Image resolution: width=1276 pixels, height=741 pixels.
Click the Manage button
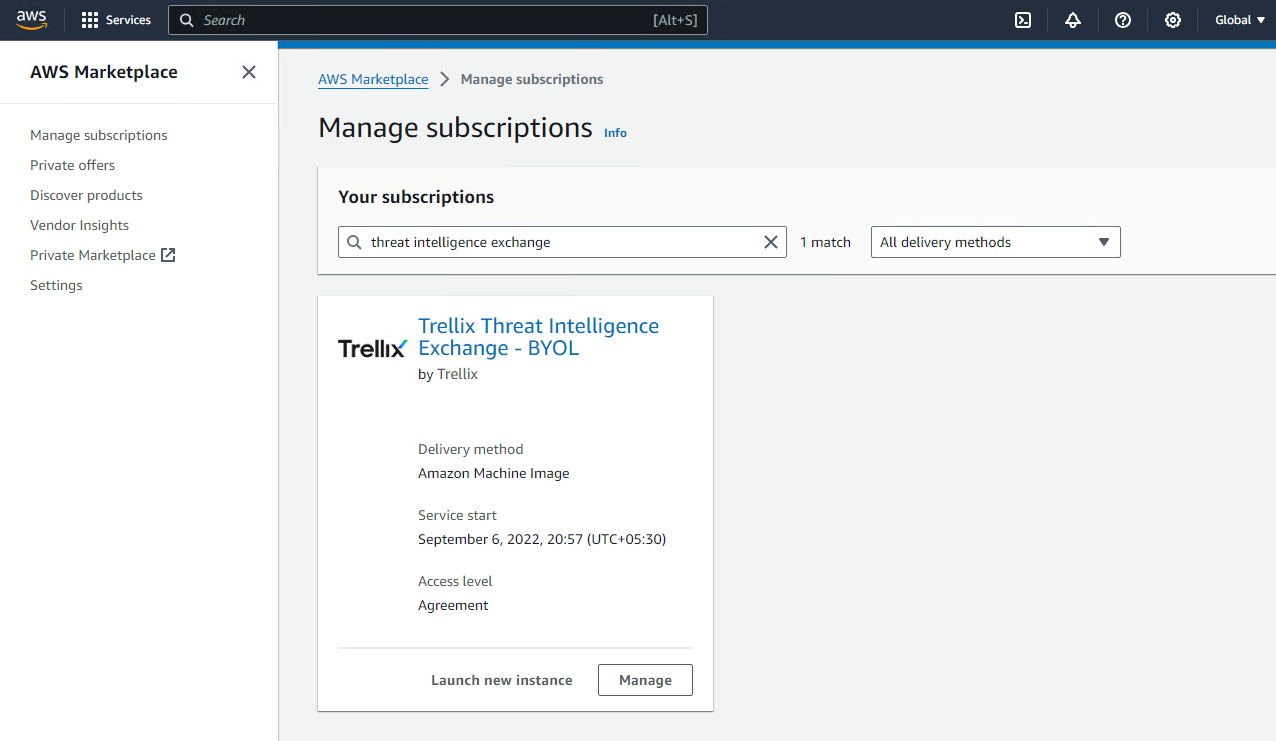645,680
